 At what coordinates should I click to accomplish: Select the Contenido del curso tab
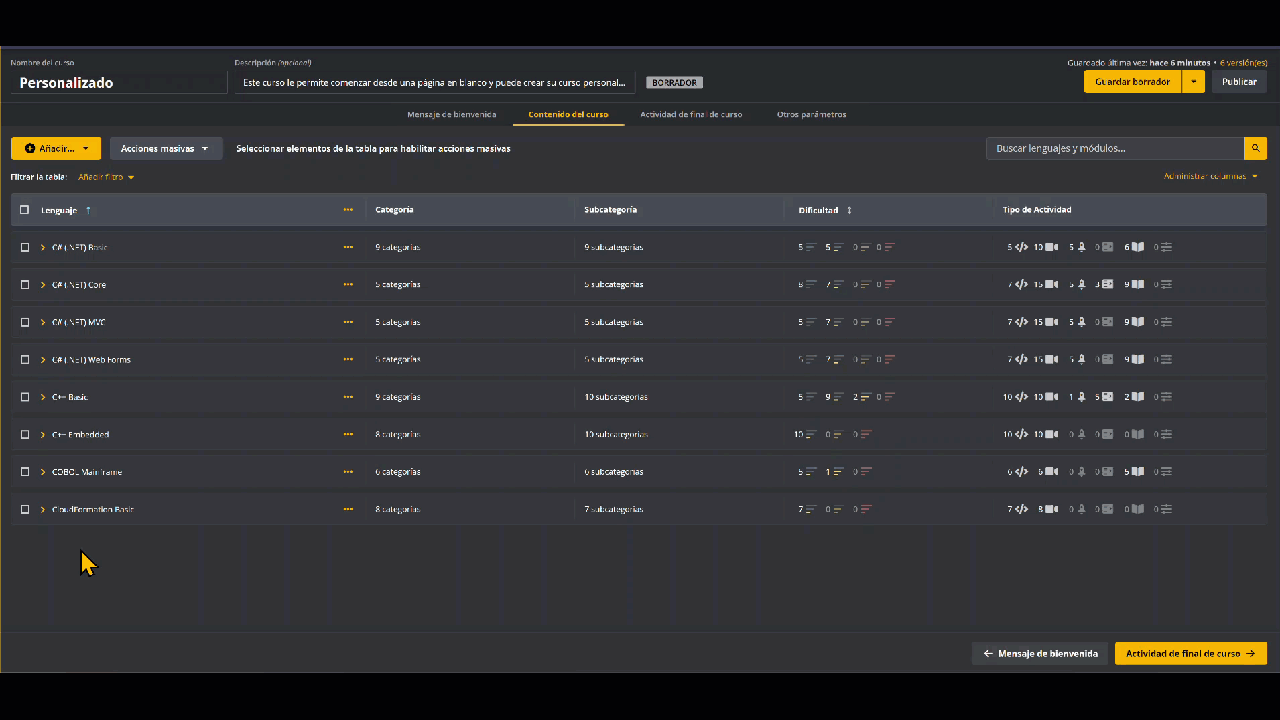point(568,114)
